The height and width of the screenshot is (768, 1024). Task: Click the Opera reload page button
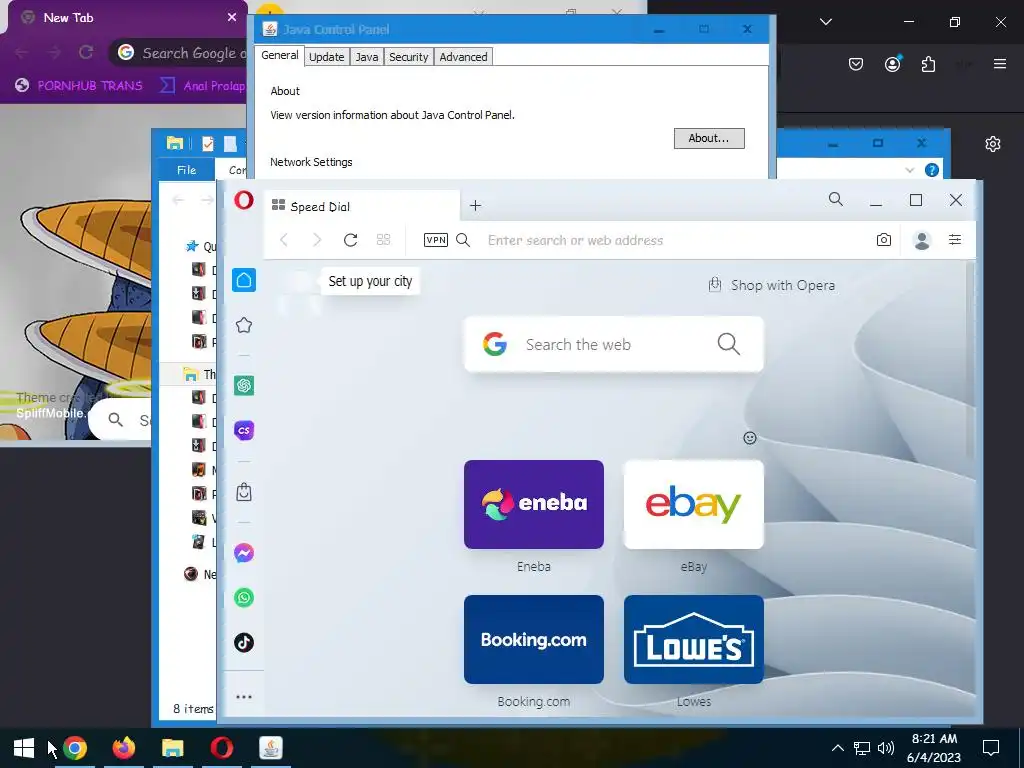click(351, 240)
